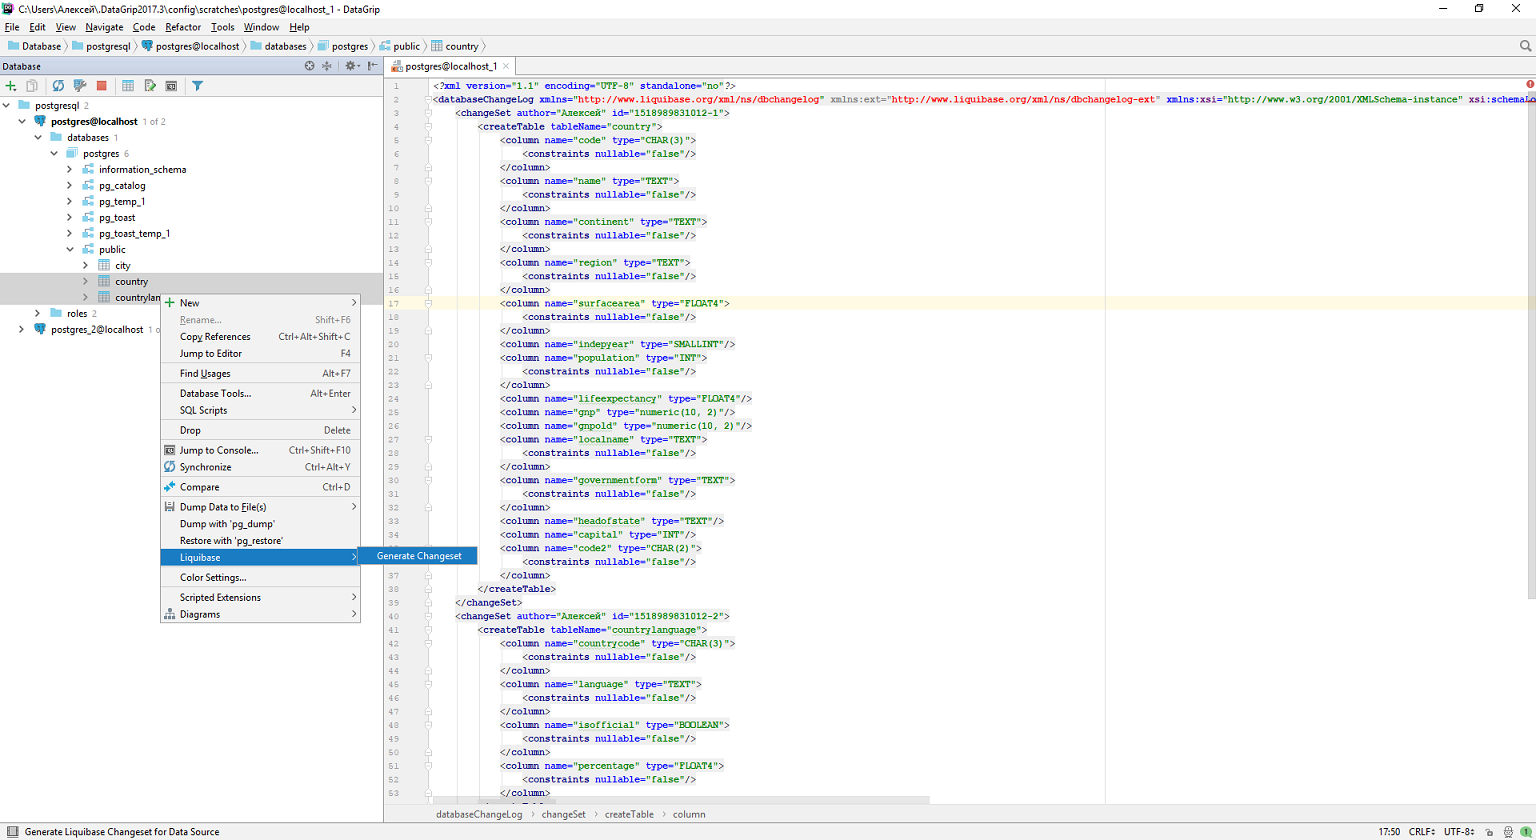The image size is (1536, 840).
Task: Select Generate Changeset from the Liquibase submenu
Action: tap(419, 555)
